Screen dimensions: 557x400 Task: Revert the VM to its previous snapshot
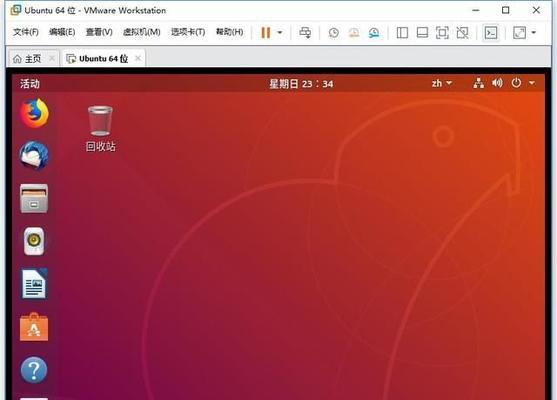pos(353,33)
